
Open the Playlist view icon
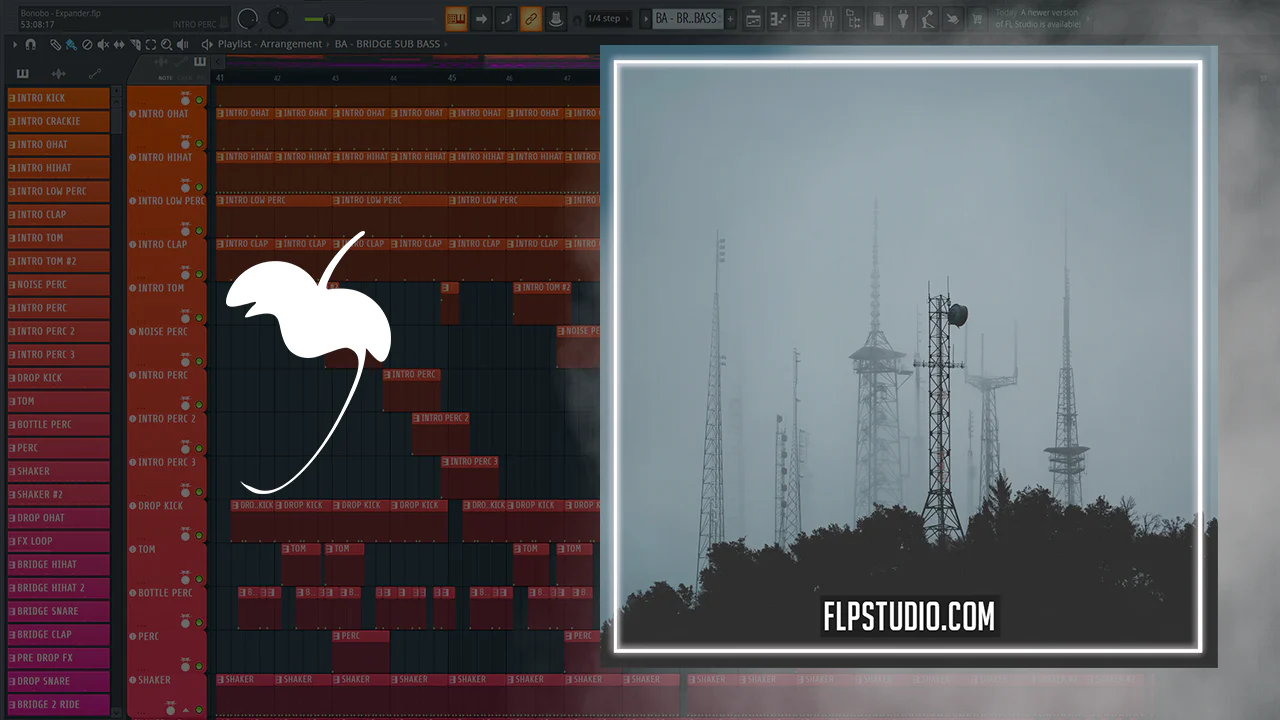pos(753,18)
